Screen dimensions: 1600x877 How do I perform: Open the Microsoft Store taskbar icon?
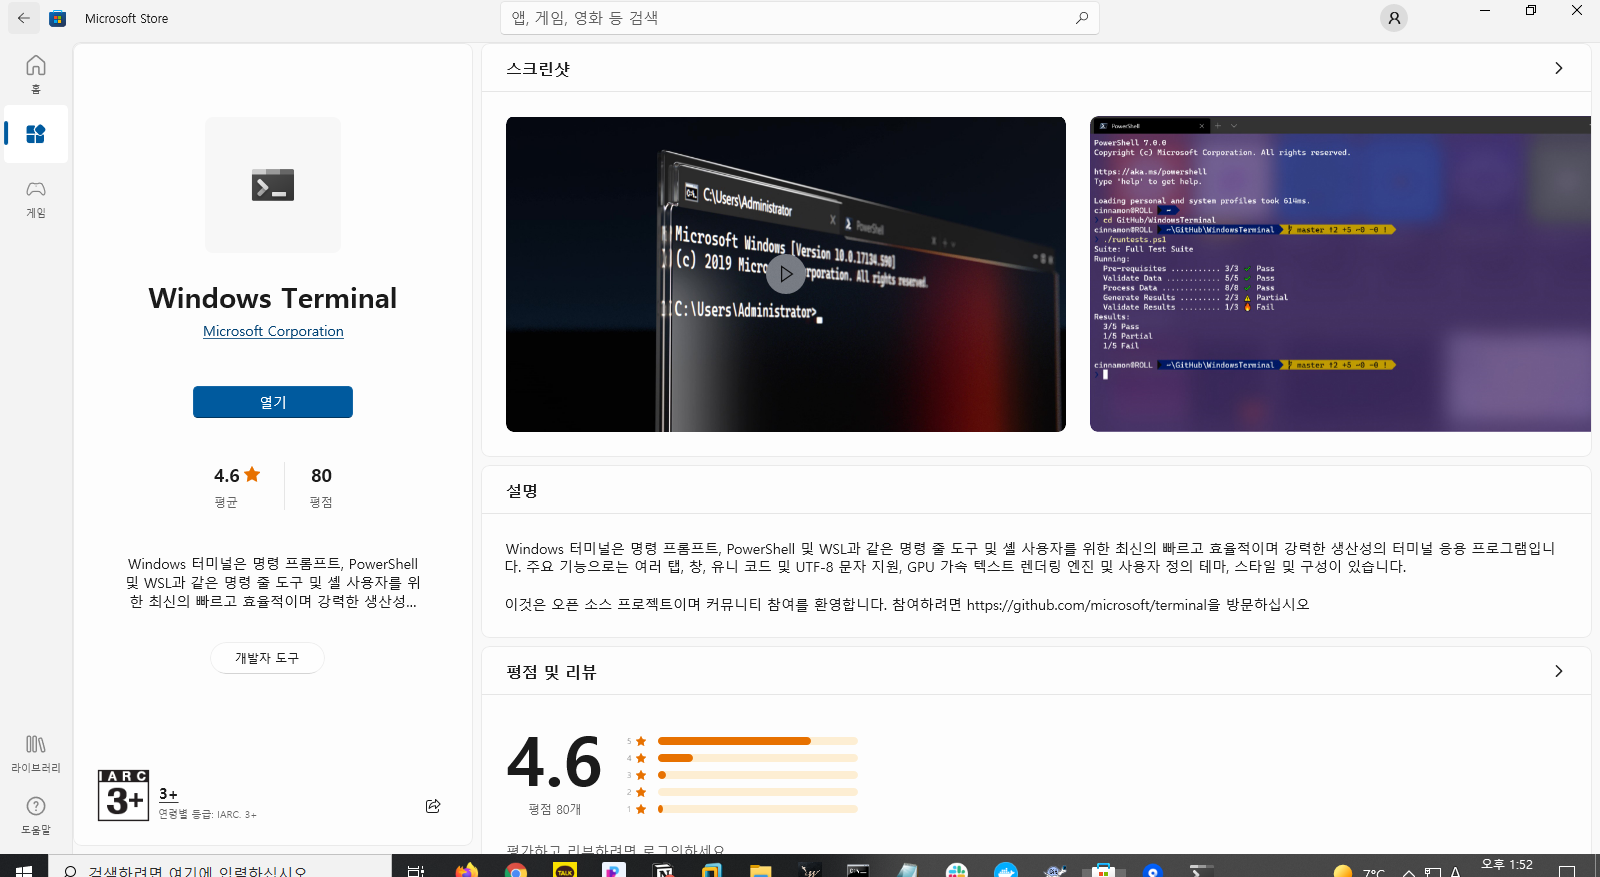tap(1103, 870)
